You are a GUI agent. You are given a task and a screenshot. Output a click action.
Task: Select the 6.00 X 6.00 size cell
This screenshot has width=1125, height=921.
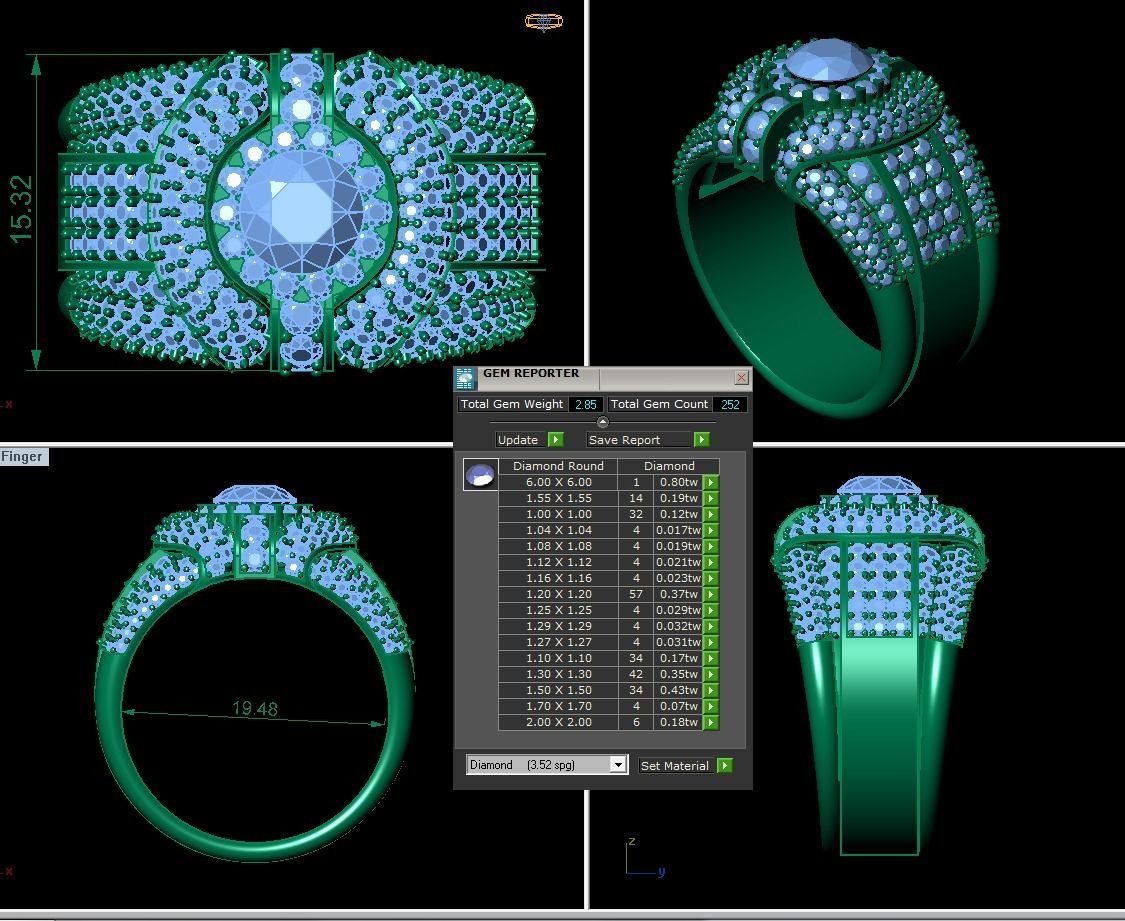558,482
